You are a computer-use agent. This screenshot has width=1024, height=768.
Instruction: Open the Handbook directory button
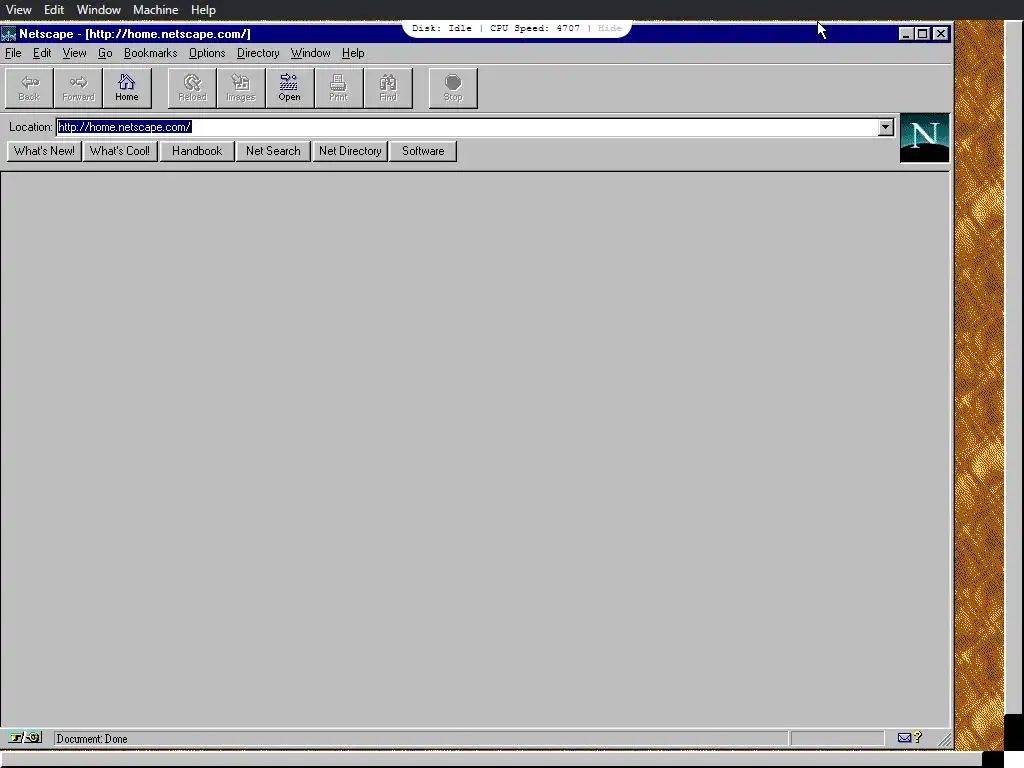point(197,151)
